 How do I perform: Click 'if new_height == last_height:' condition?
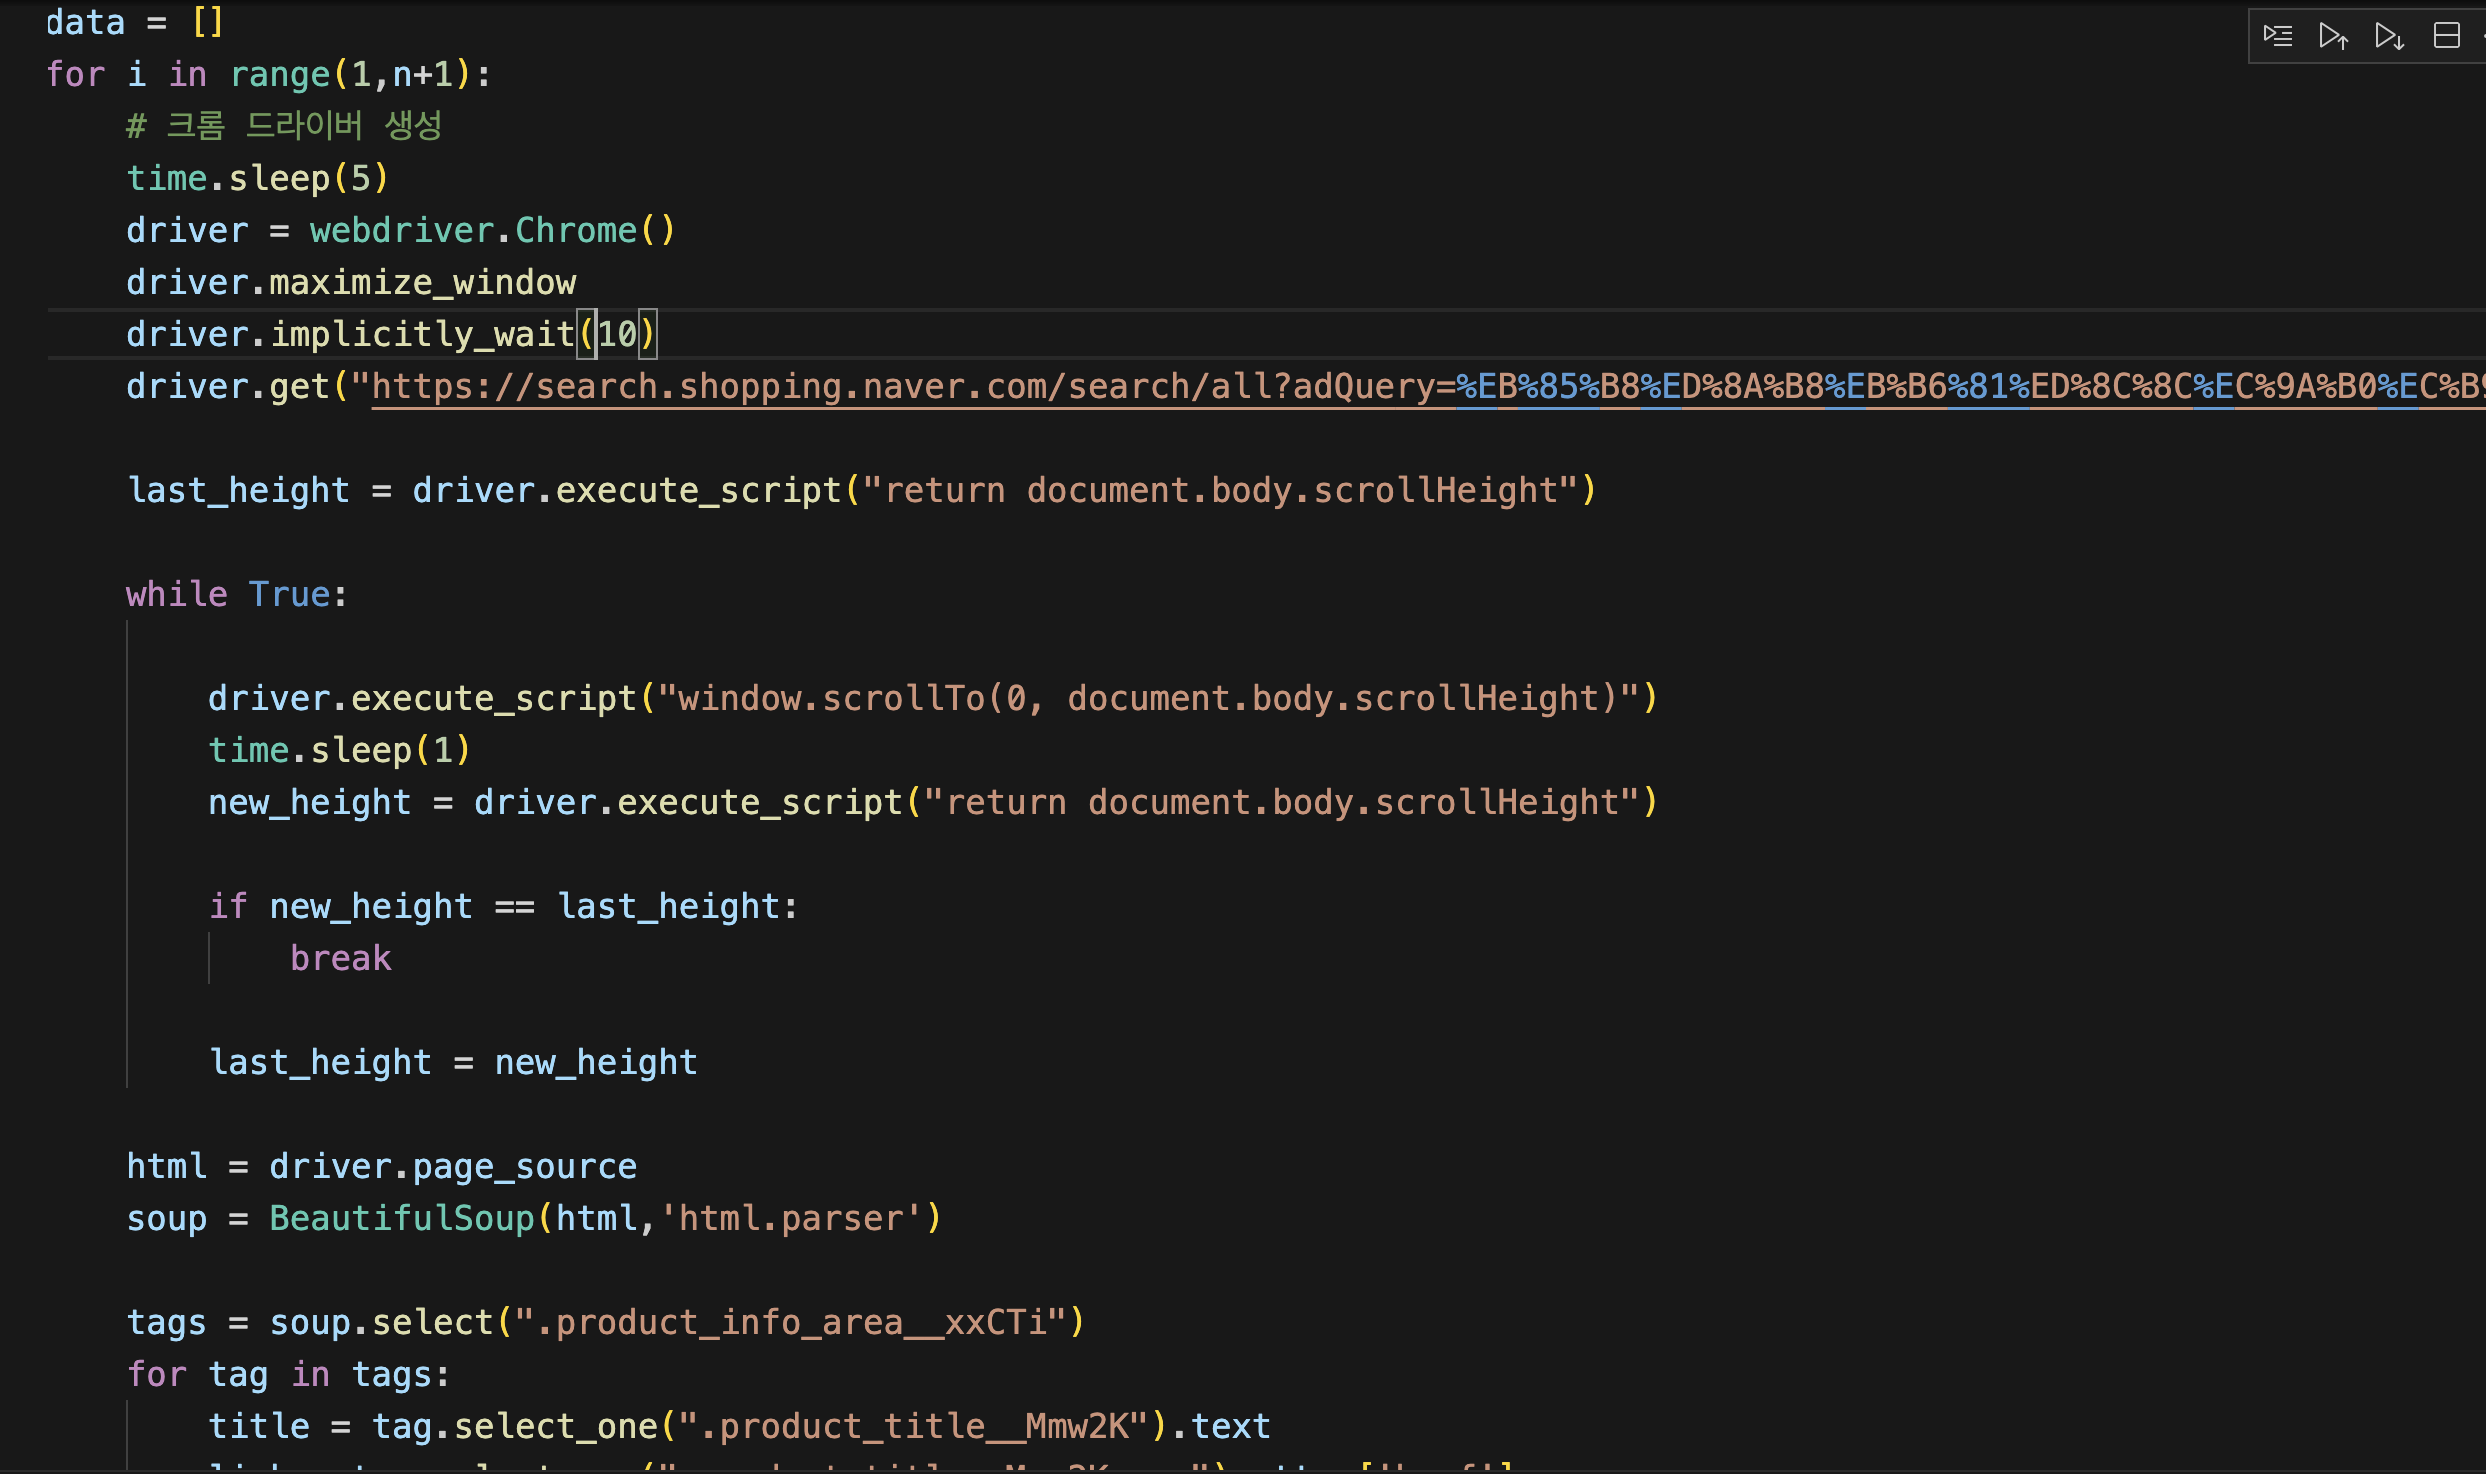(x=503, y=907)
